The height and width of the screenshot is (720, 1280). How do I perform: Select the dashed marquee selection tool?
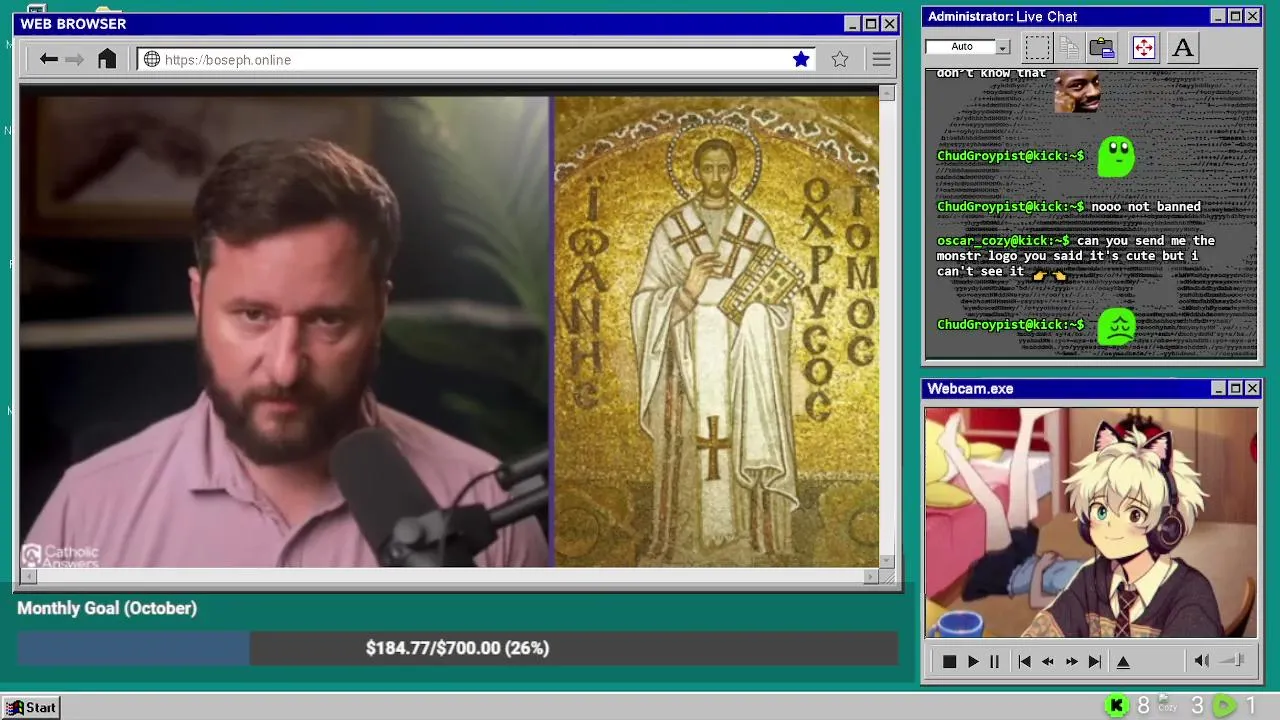tap(1038, 47)
